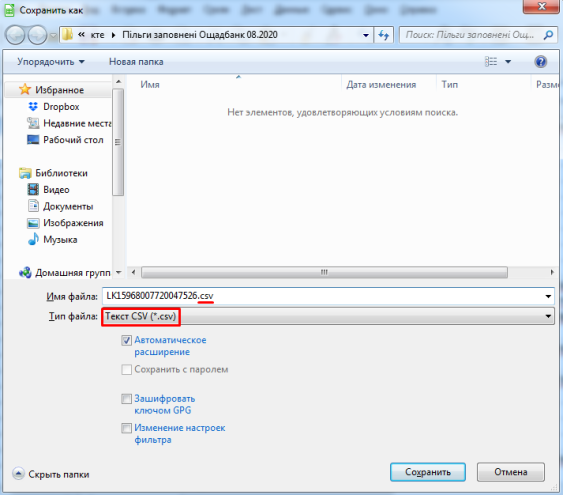Open the address bar path dropdown
Viewport: 563px width, 495px height.
pyautogui.click(x=366, y=35)
